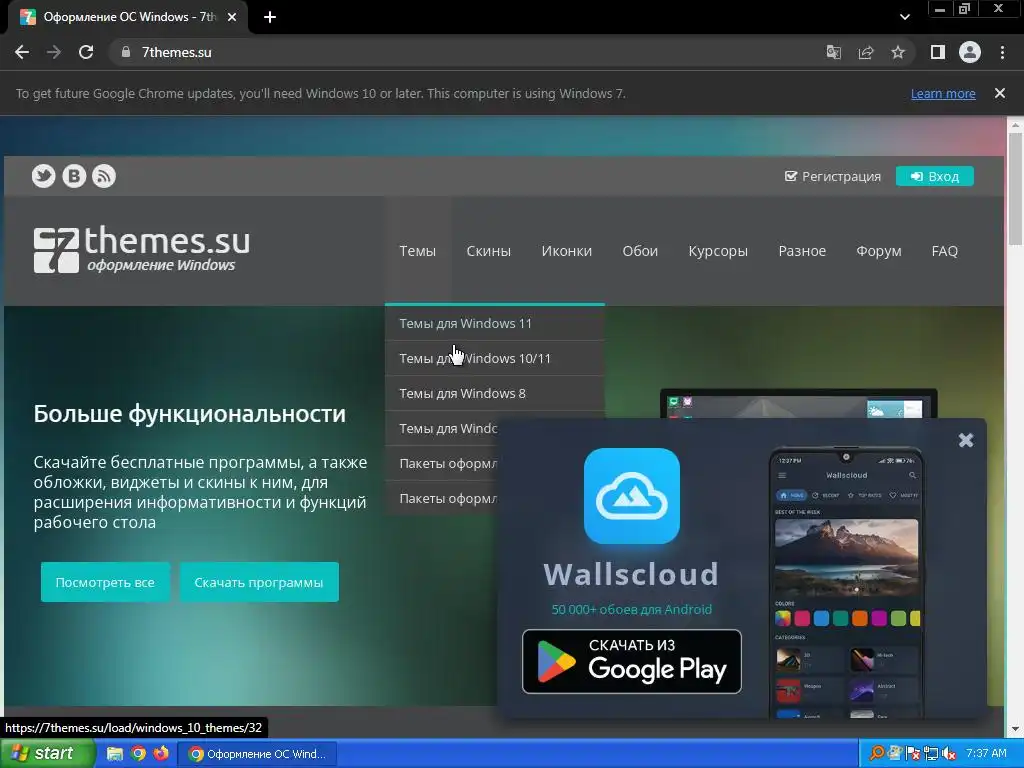The image size is (1024, 768).
Task: Open the Twitter social icon
Action: pyautogui.click(x=44, y=176)
